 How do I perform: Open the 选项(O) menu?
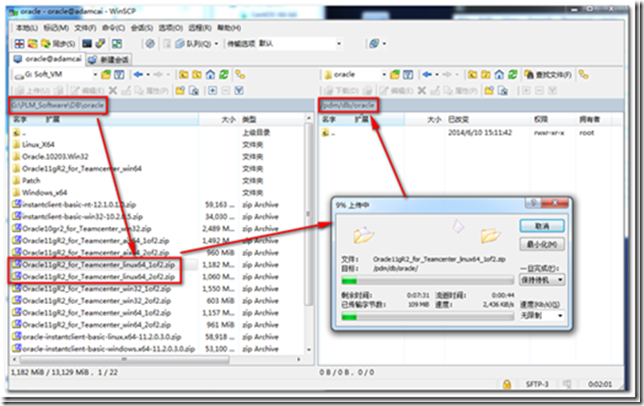[x=170, y=28]
